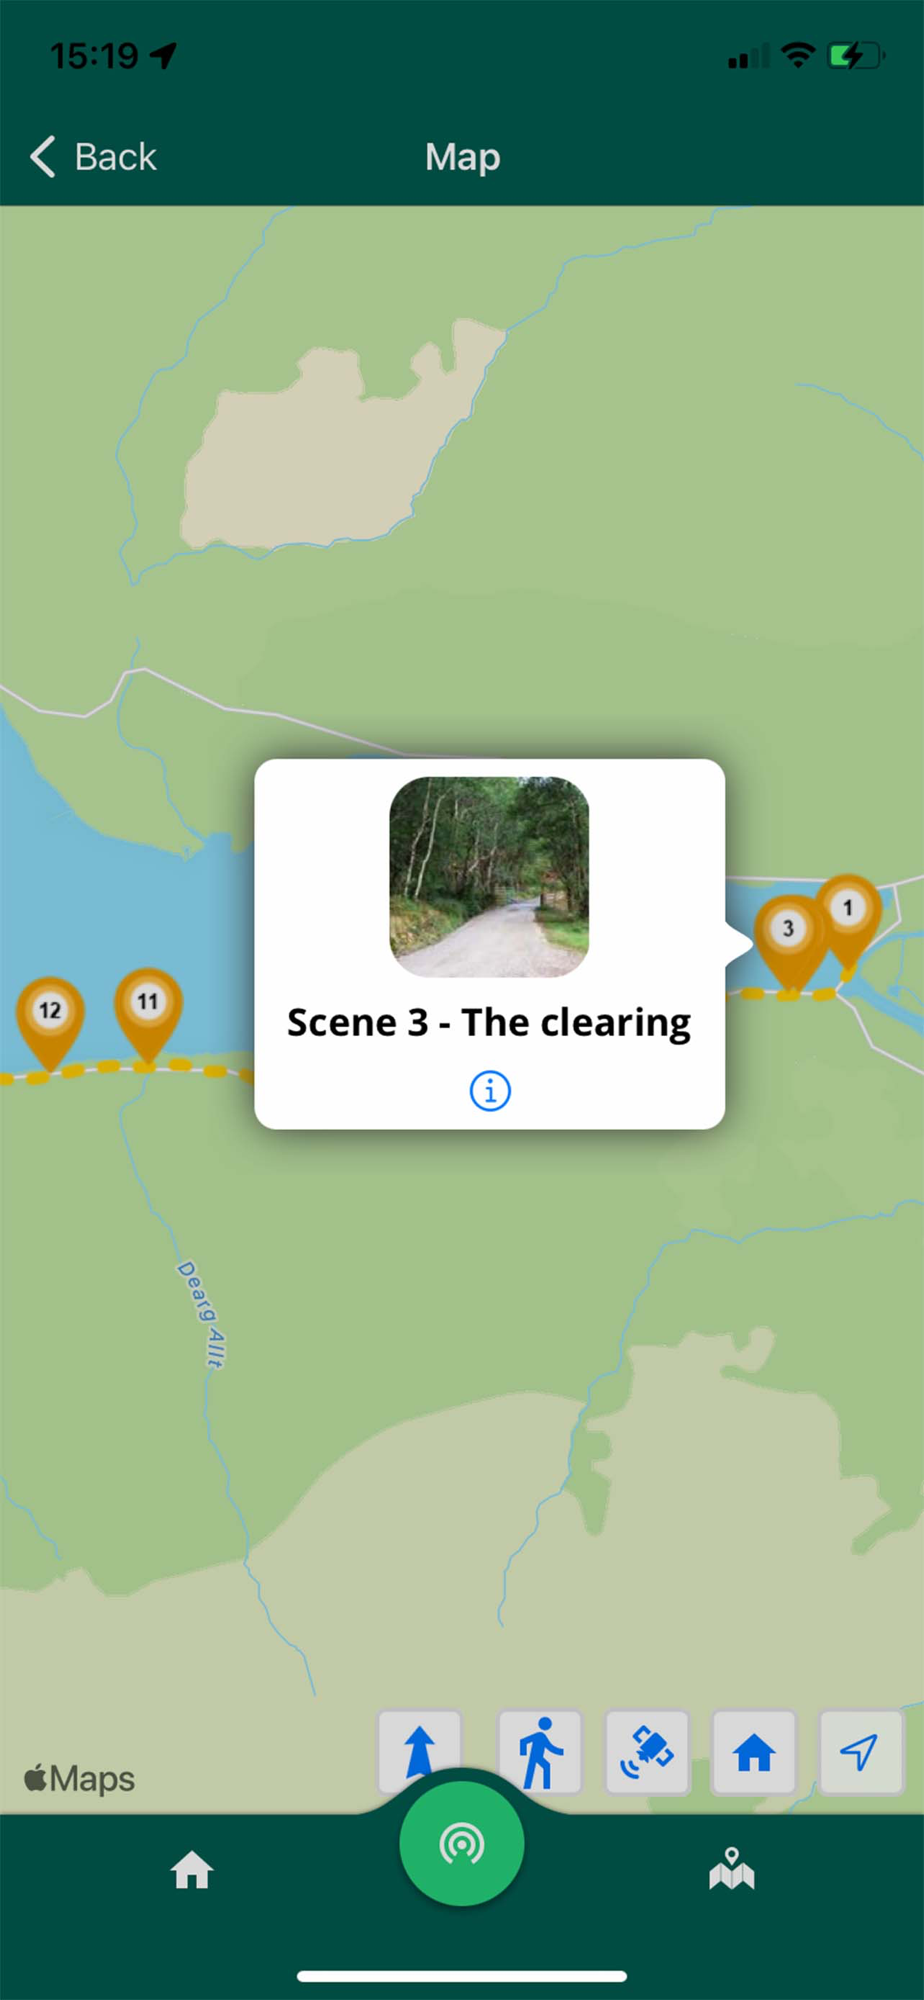Open map pins tab in bottom bar
The height and width of the screenshot is (2000, 924).
pos(732,1868)
